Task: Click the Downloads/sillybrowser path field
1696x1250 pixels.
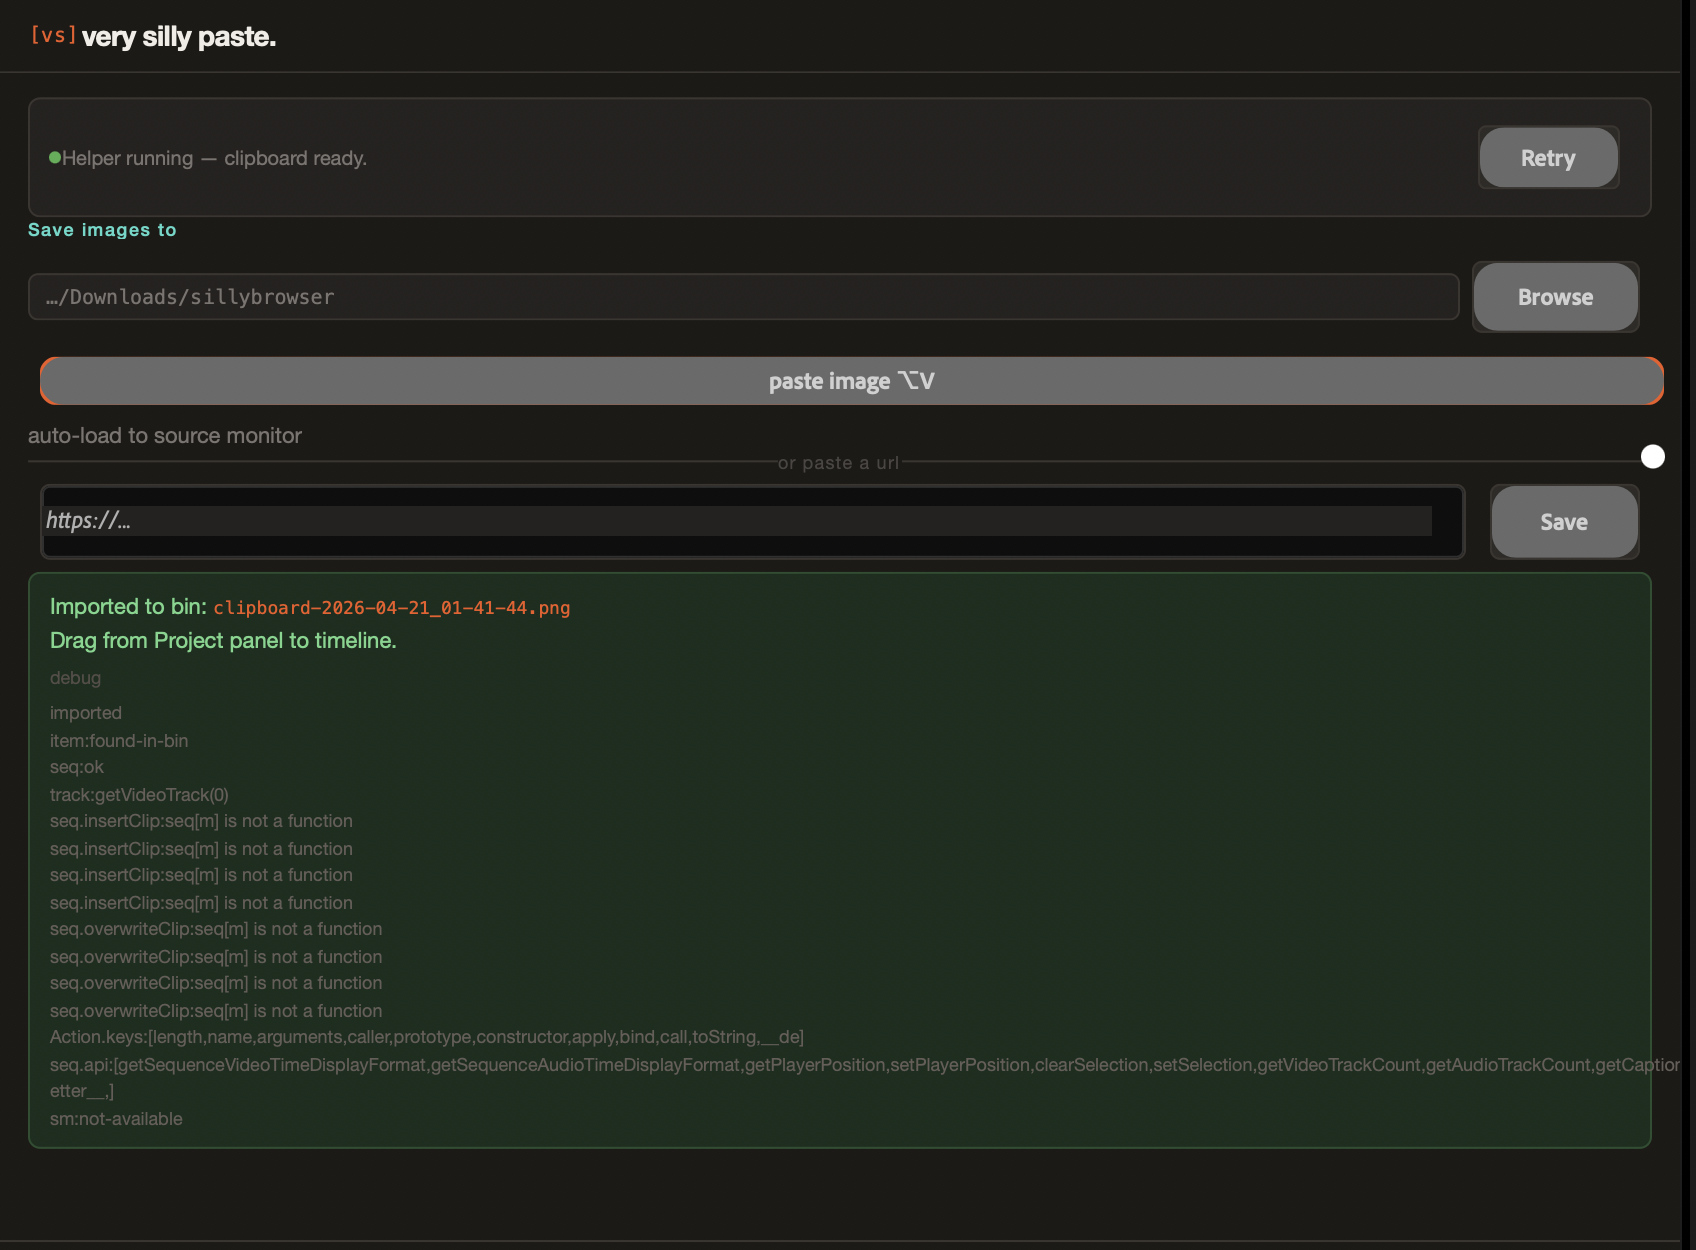Action: tap(743, 297)
